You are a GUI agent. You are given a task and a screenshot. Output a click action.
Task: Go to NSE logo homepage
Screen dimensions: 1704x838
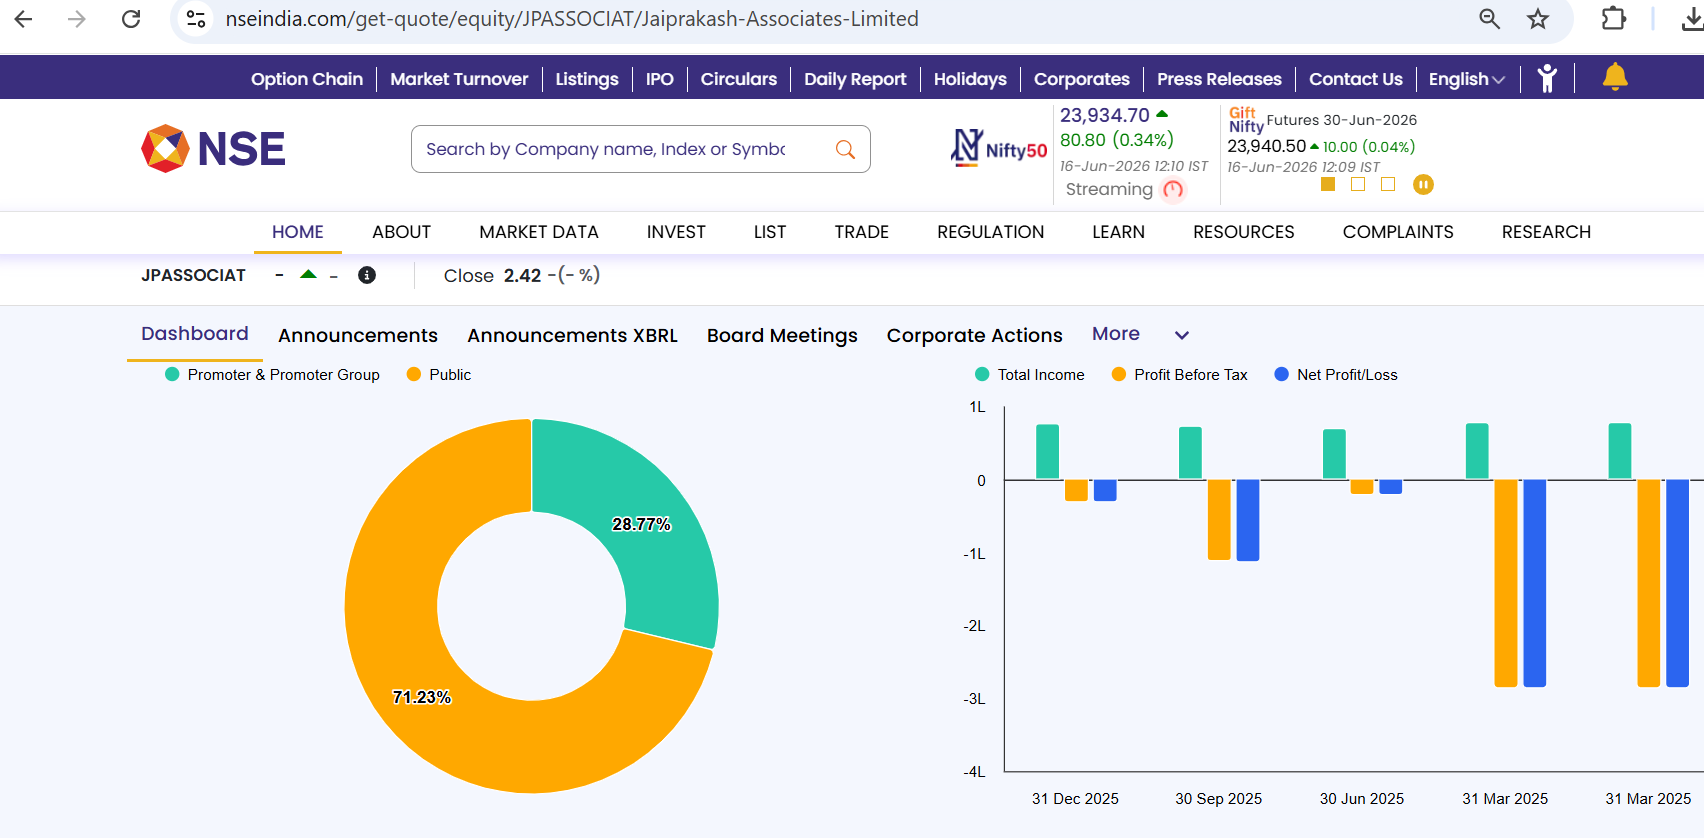[213, 149]
